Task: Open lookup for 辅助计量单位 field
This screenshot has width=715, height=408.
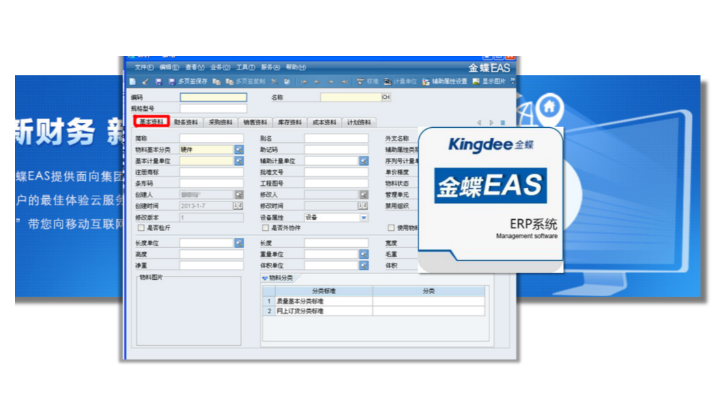Action: (x=363, y=161)
